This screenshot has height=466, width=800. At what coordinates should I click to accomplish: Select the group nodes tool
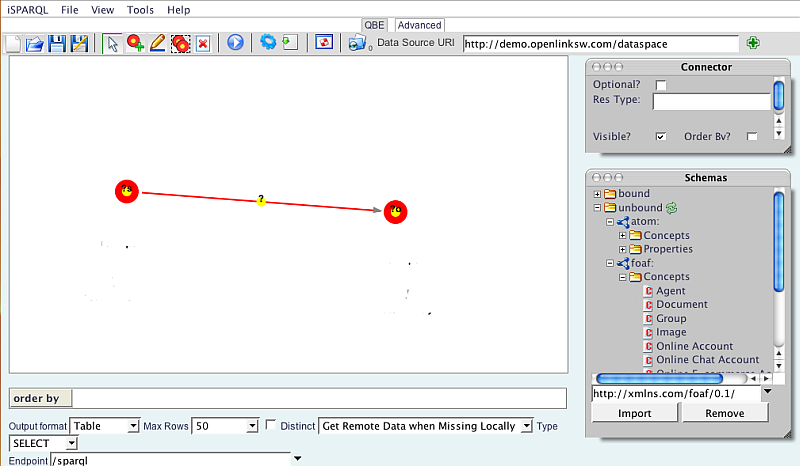point(180,43)
